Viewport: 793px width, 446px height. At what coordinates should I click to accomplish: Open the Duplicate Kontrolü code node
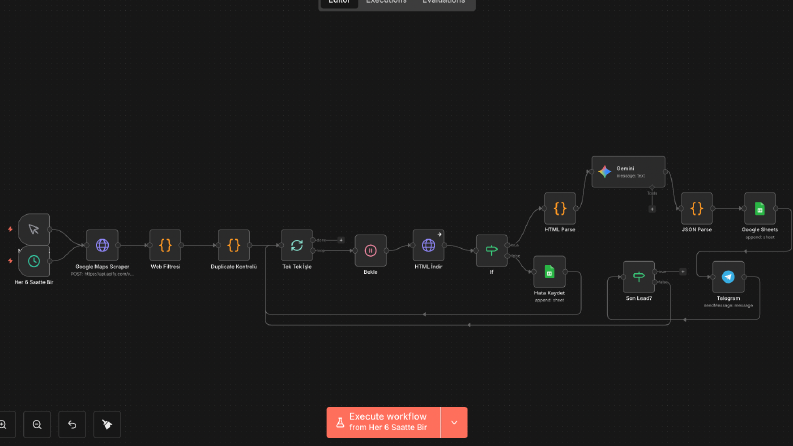(x=234, y=245)
